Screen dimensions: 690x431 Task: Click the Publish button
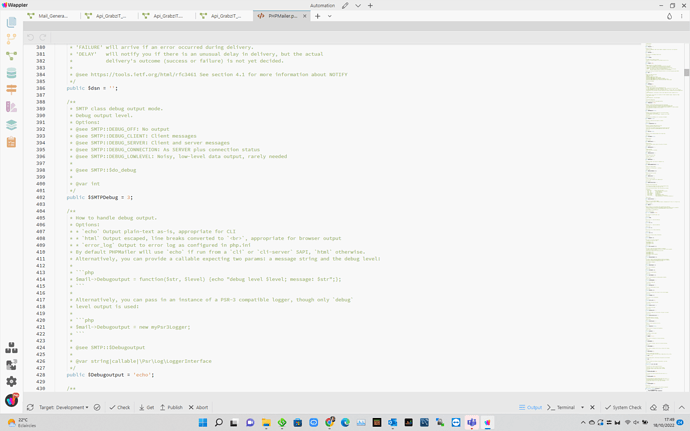[x=171, y=407]
